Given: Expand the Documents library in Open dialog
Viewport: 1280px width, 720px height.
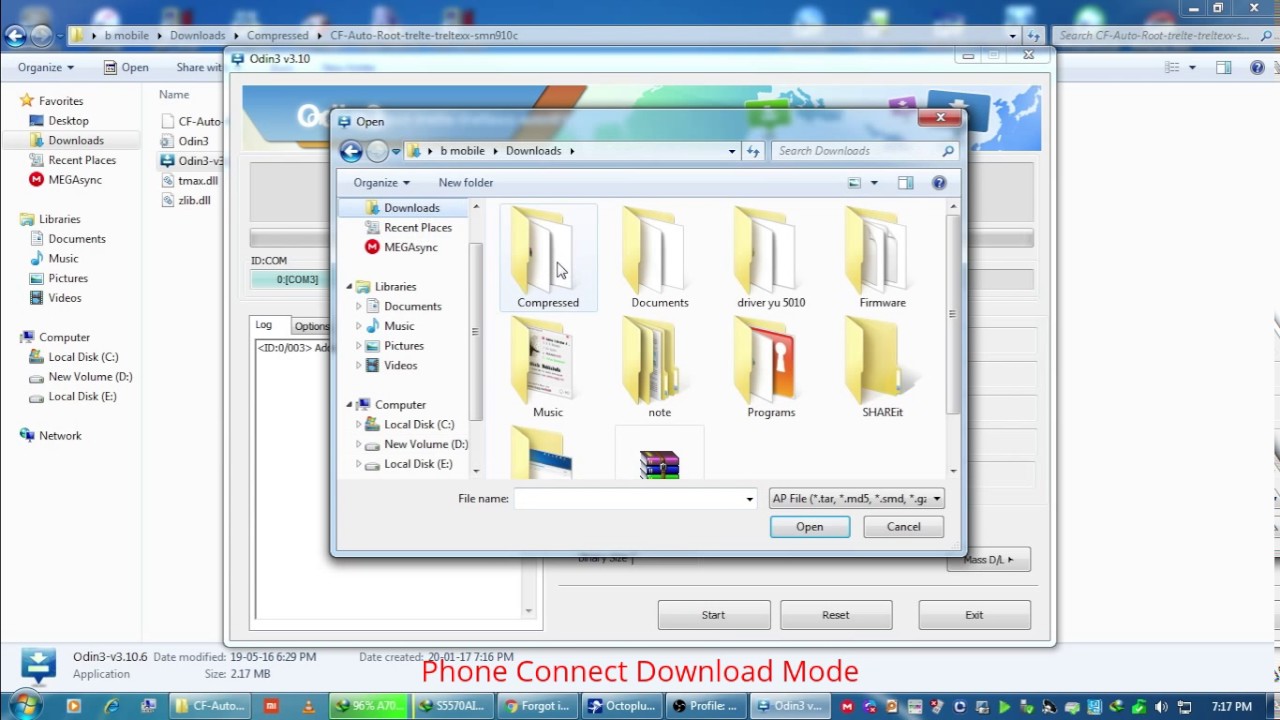Looking at the screenshot, I should click(359, 306).
